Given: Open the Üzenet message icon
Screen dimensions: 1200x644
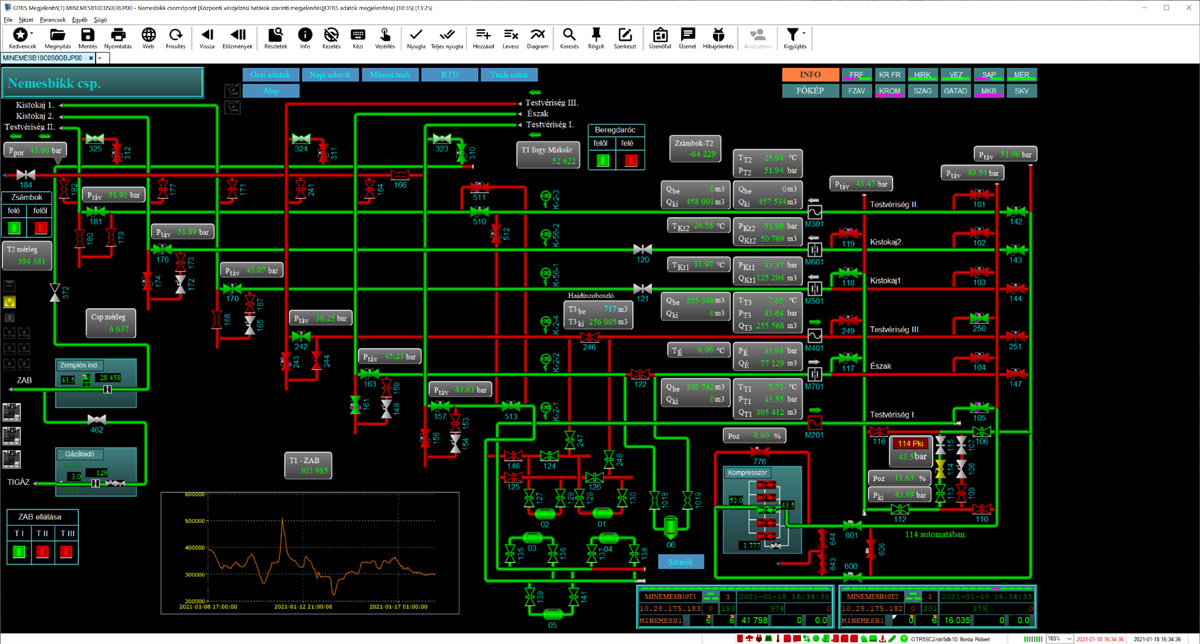Looking at the screenshot, I should [x=688, y=34].
